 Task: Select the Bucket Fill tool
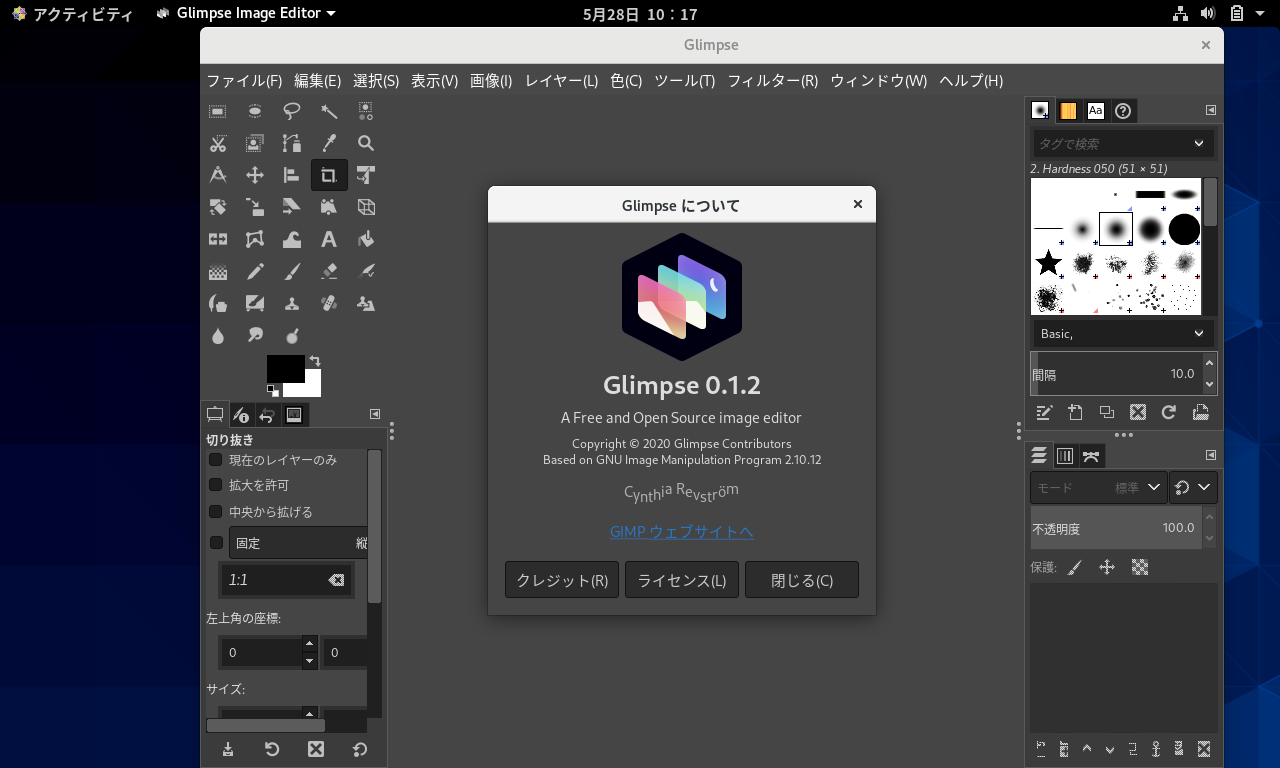coord(366,239)
